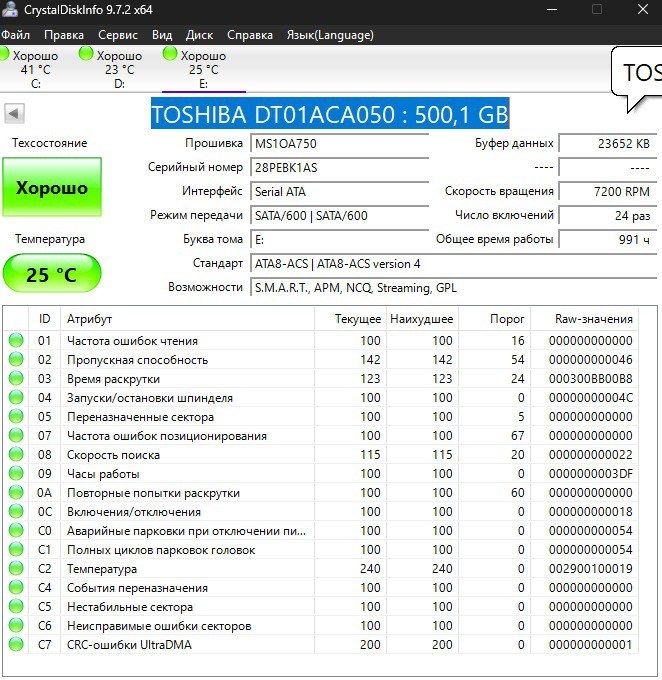Click the Порог column header
The height and width of the screenshot is (680, 662).
(495, 319)
